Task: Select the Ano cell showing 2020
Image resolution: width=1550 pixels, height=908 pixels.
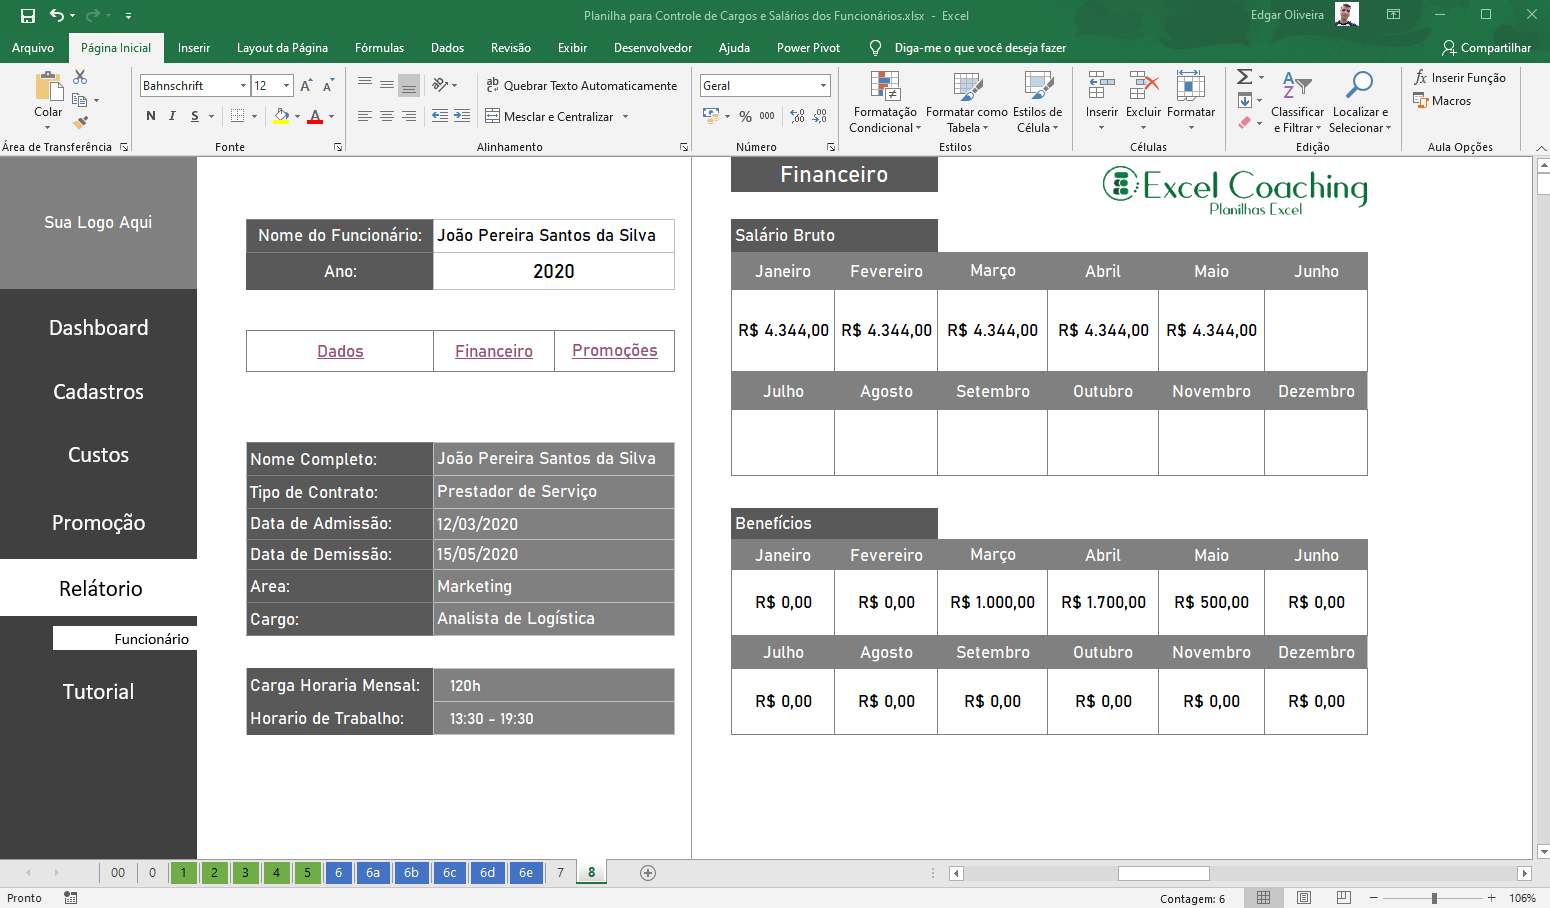Action: tap(553, 271)
